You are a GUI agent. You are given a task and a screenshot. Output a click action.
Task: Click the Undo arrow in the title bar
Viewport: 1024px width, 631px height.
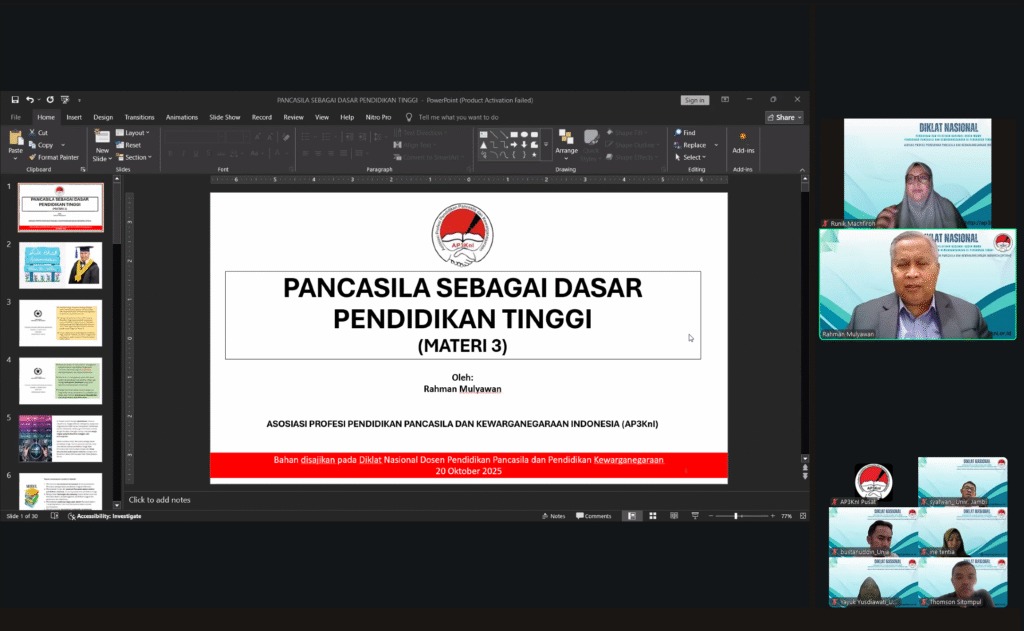30,100
